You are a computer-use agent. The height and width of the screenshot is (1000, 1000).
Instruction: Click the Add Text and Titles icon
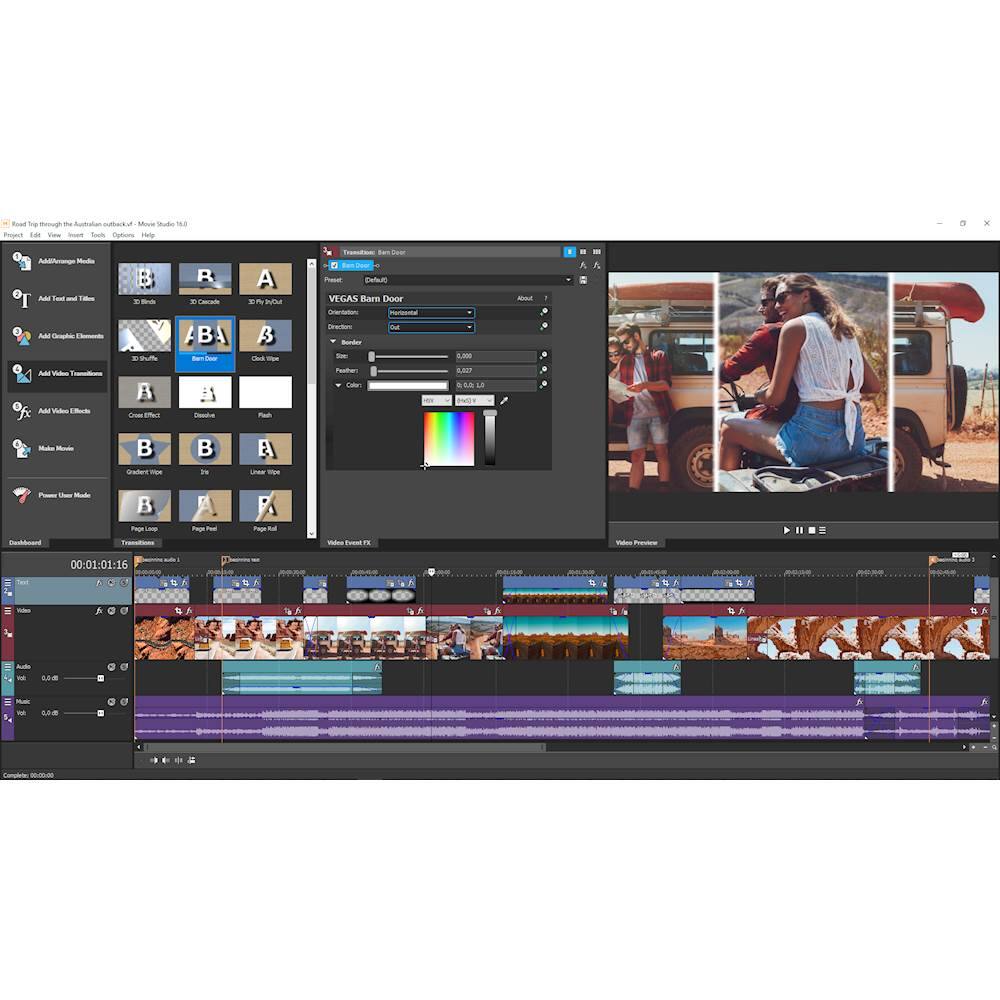click(22, 298)
